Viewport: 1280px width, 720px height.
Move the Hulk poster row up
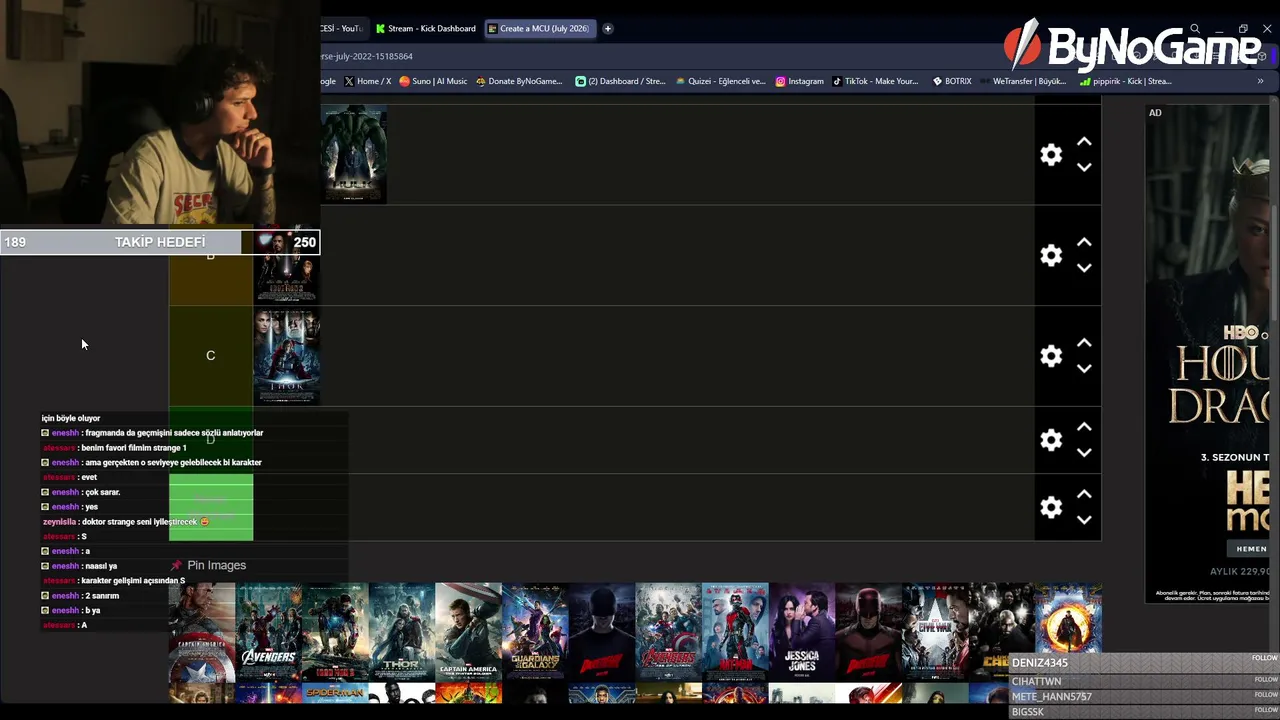tap(1084, 143)
